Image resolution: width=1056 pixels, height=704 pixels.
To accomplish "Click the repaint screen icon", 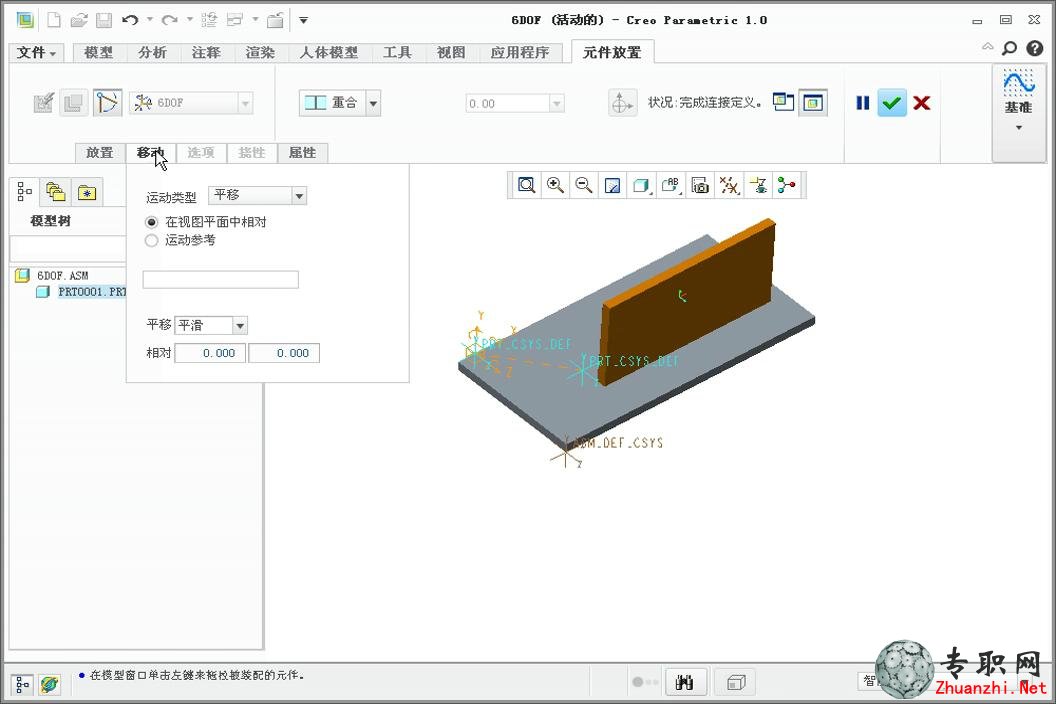I will (x=612, y=185).
